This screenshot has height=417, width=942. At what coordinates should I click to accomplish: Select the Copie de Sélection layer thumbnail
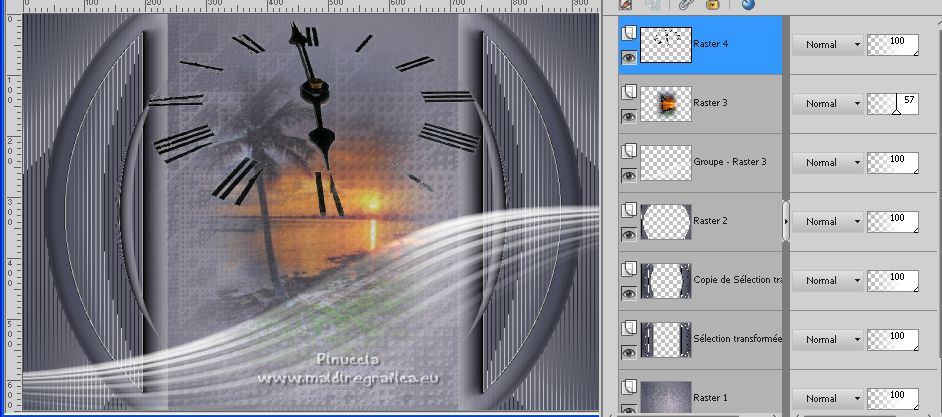click(666, 280)
